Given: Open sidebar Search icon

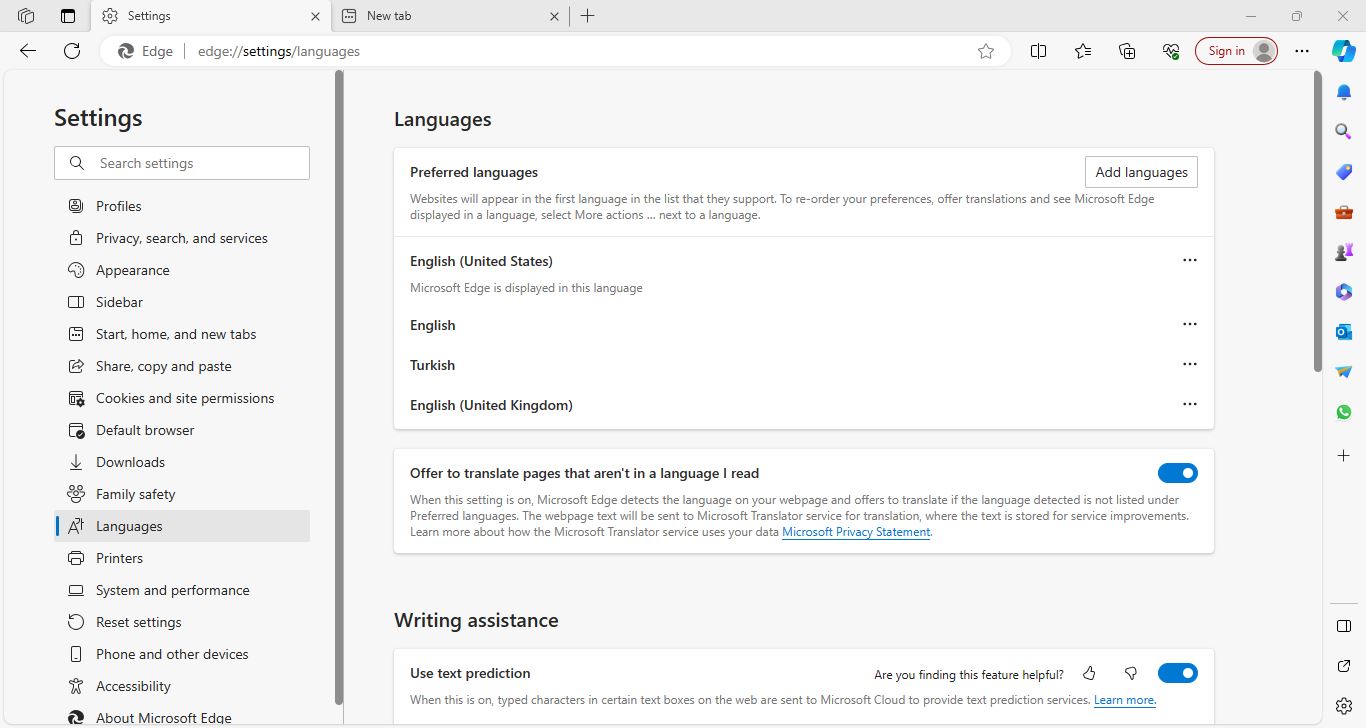Looking at the screenshot, I should coord(1344,131).
